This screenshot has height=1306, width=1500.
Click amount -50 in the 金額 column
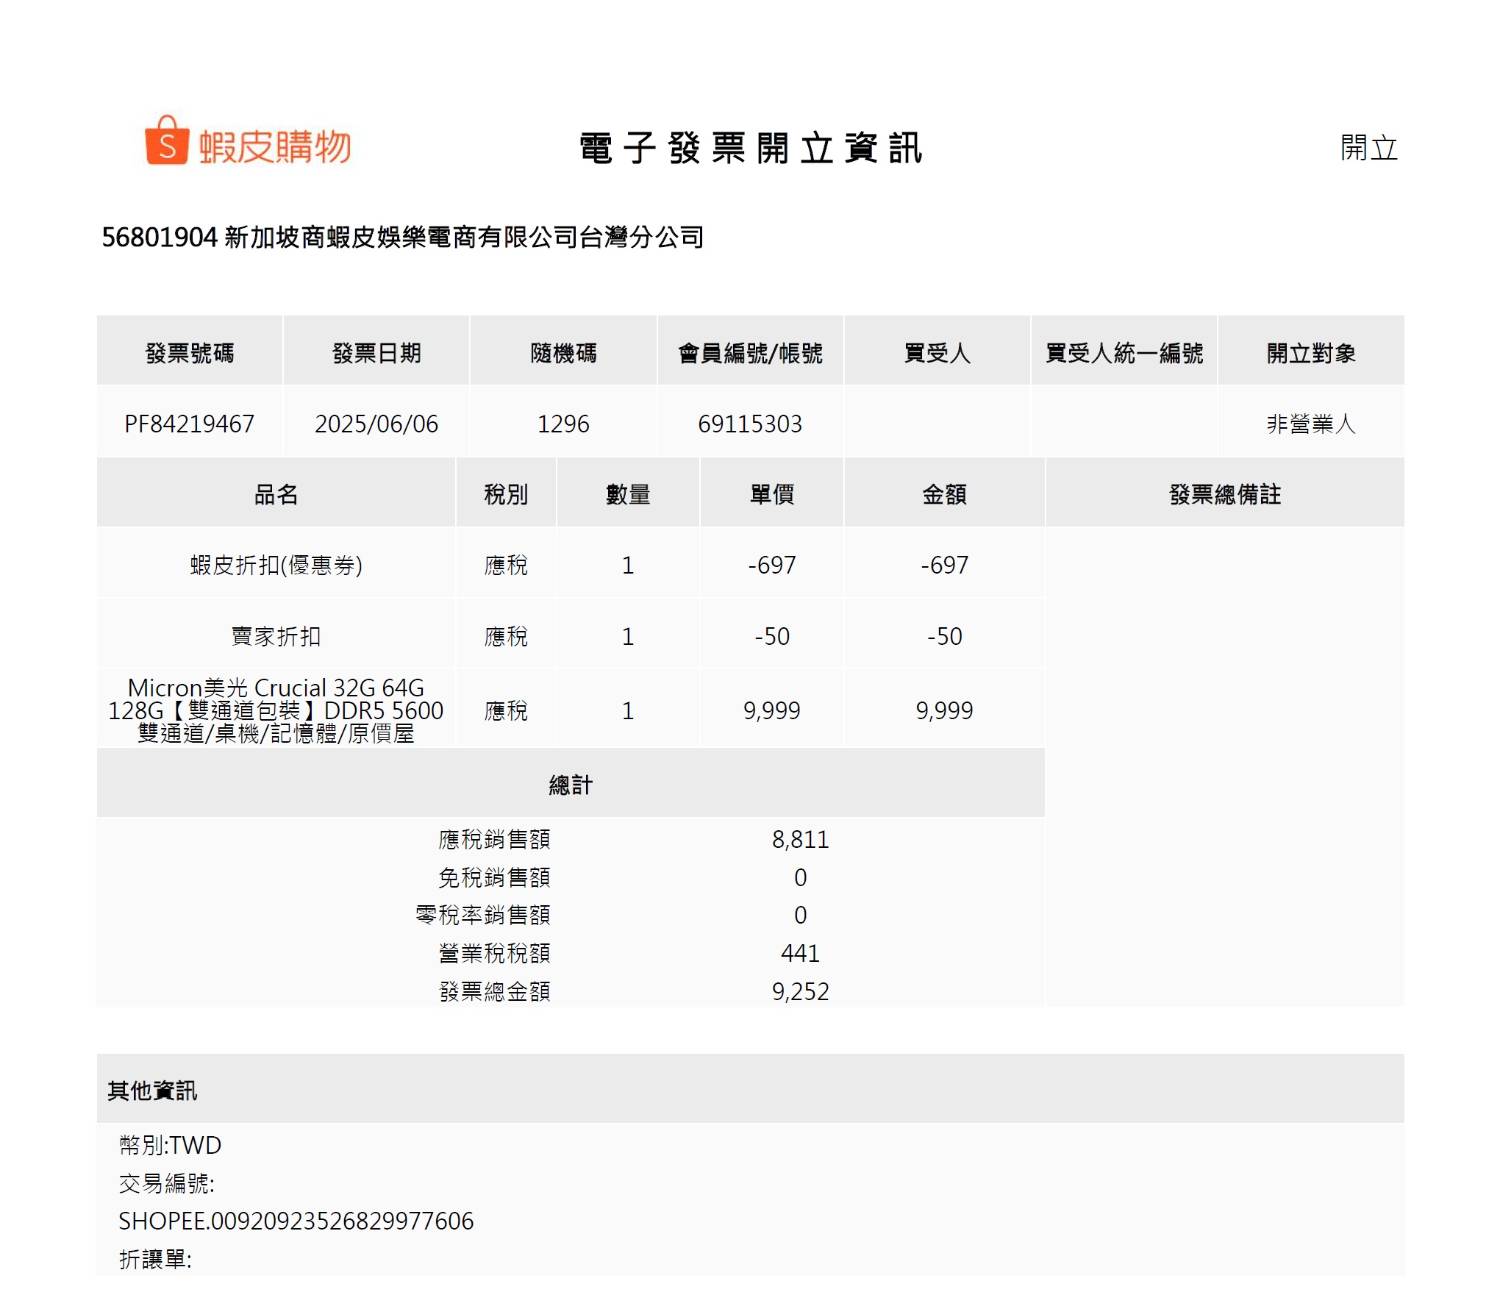click(x=945, y=636)
